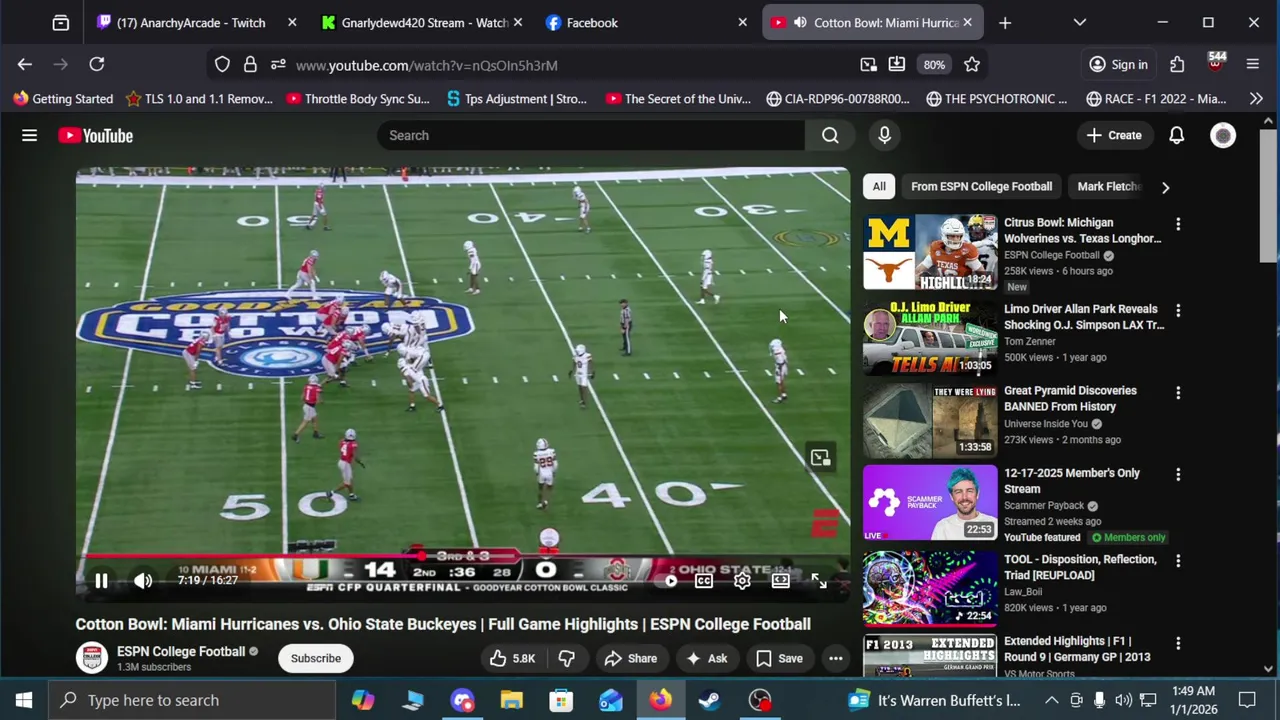The height and width of the screenshot is (720, 1280).
Task: Reload the page with the refresh button
Action: point(97,64)
